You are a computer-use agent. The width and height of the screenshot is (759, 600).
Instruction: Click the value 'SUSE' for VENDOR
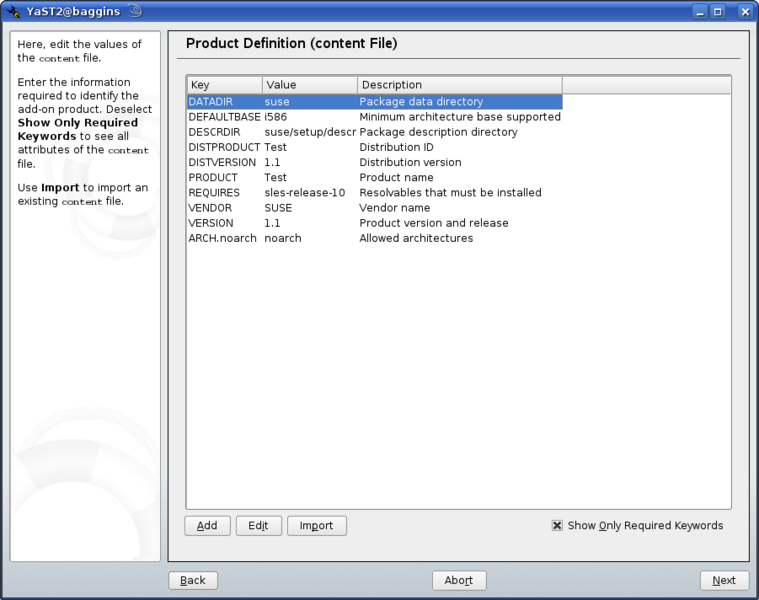278,208
